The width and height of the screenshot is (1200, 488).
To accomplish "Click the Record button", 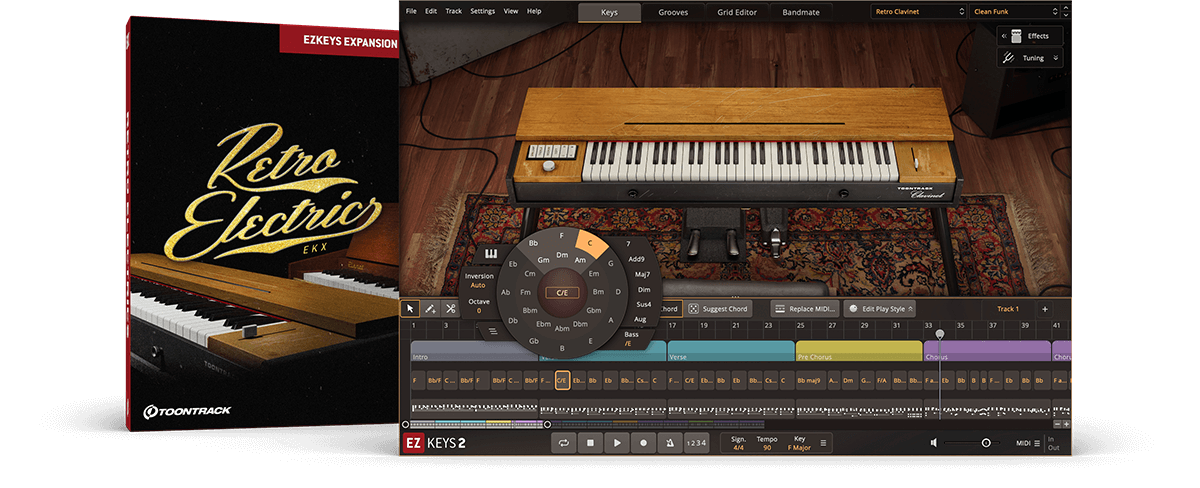I will pos(643,443).
